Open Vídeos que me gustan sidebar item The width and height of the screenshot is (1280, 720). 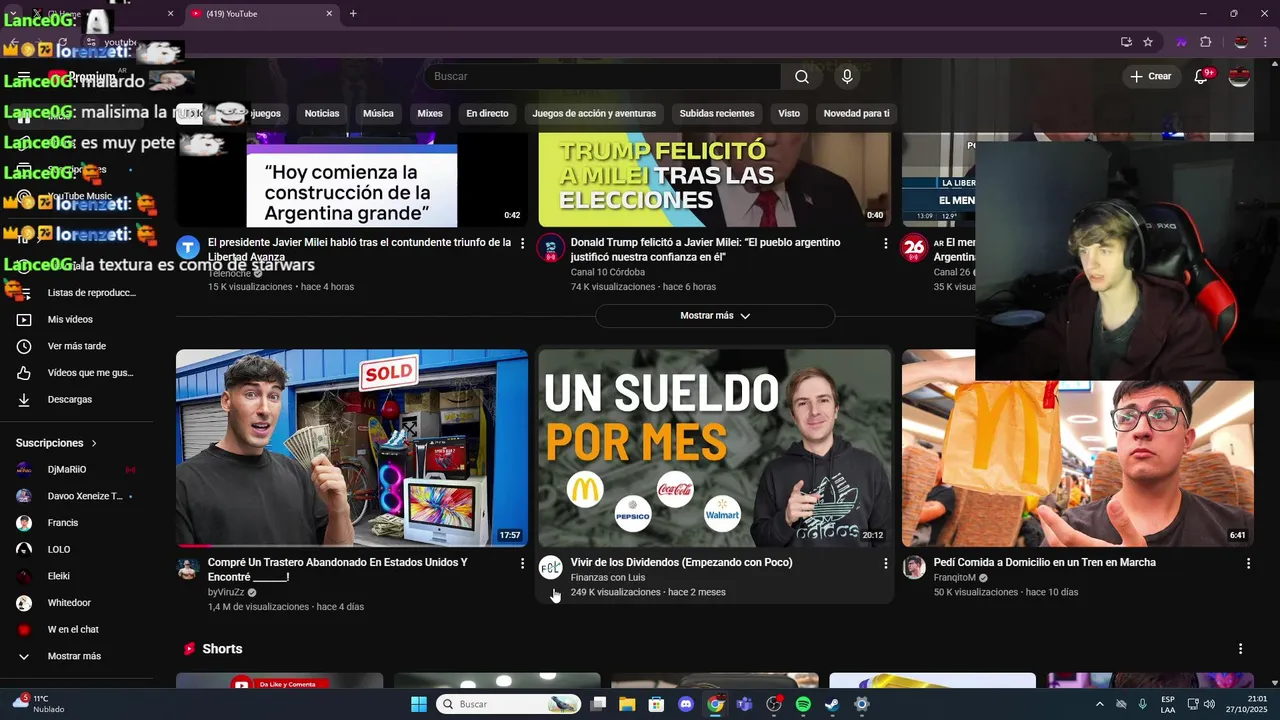coord(77,373)
